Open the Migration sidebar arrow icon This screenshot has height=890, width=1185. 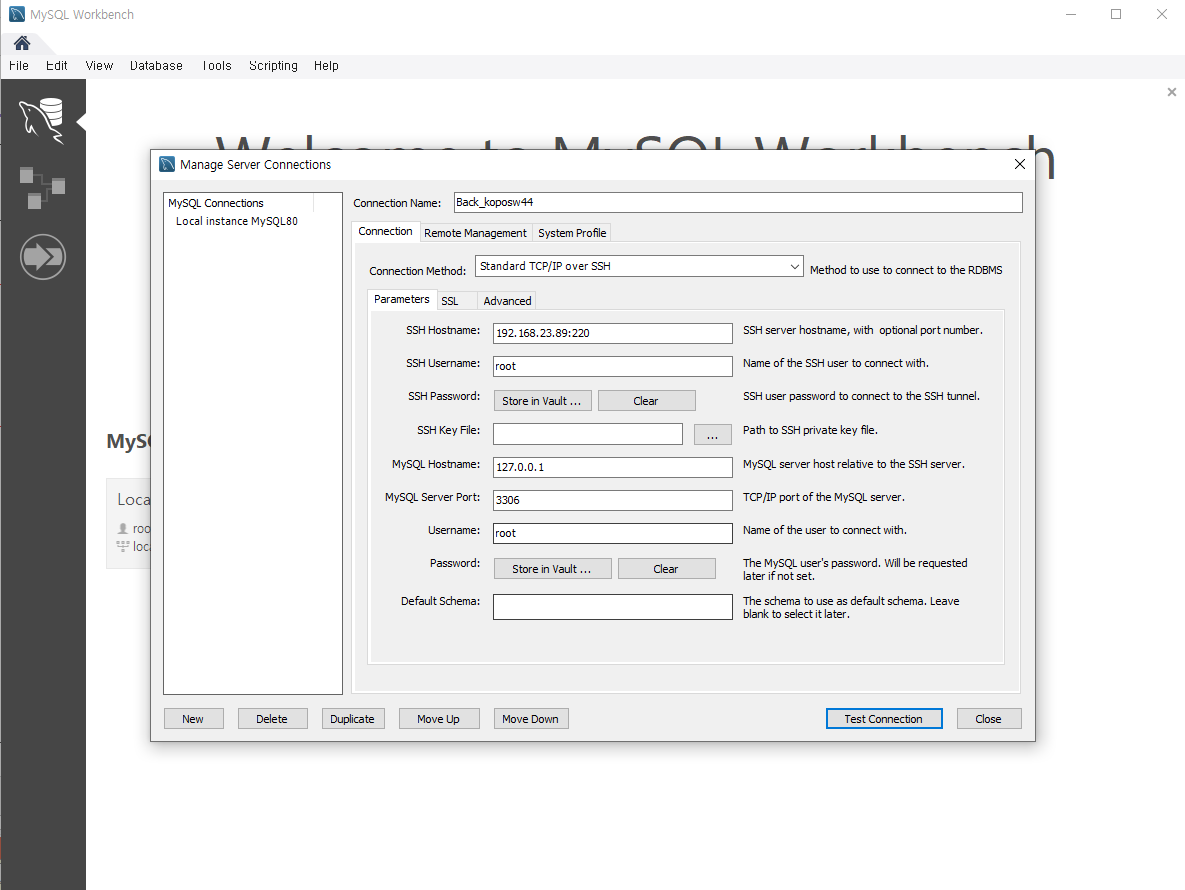coord(43,257)
